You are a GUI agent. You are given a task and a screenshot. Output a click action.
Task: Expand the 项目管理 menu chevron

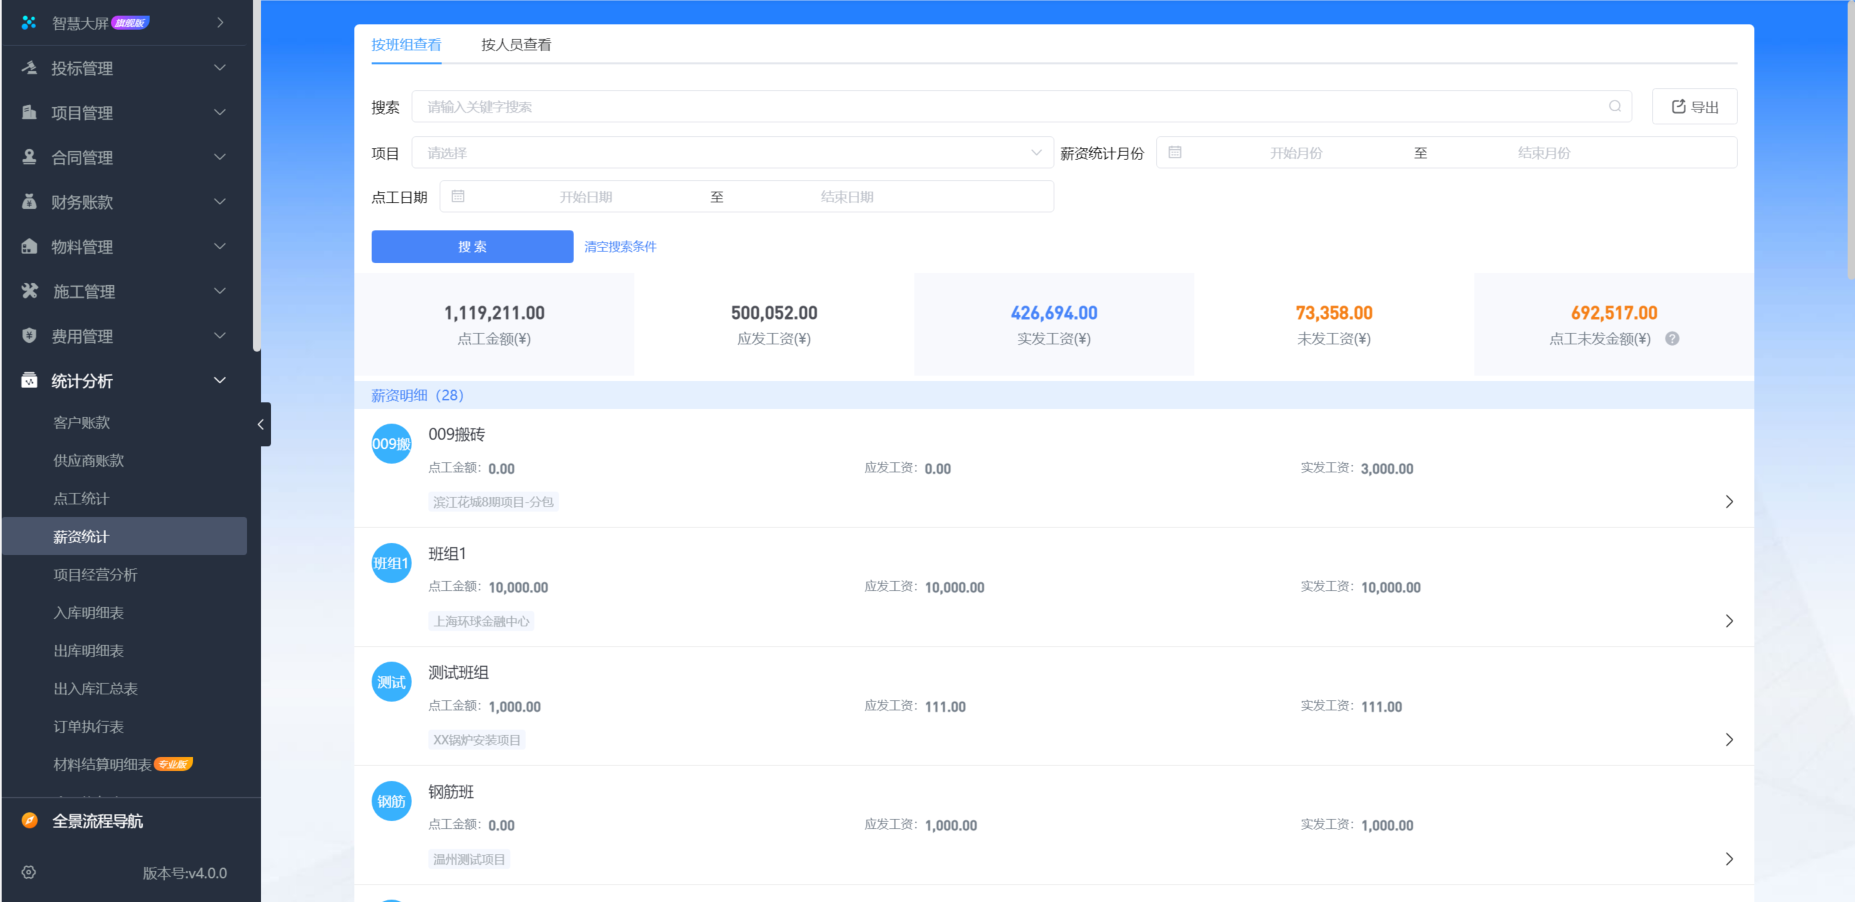click(219, 112)
